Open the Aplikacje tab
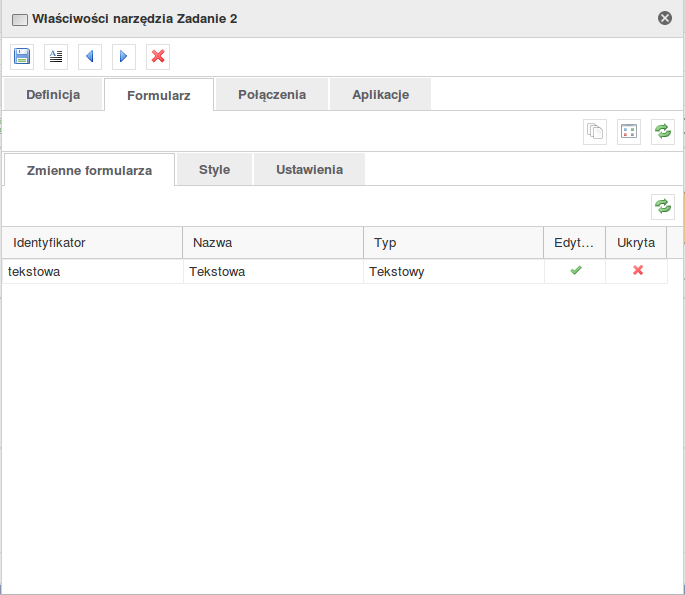 [x=381, y=95]
